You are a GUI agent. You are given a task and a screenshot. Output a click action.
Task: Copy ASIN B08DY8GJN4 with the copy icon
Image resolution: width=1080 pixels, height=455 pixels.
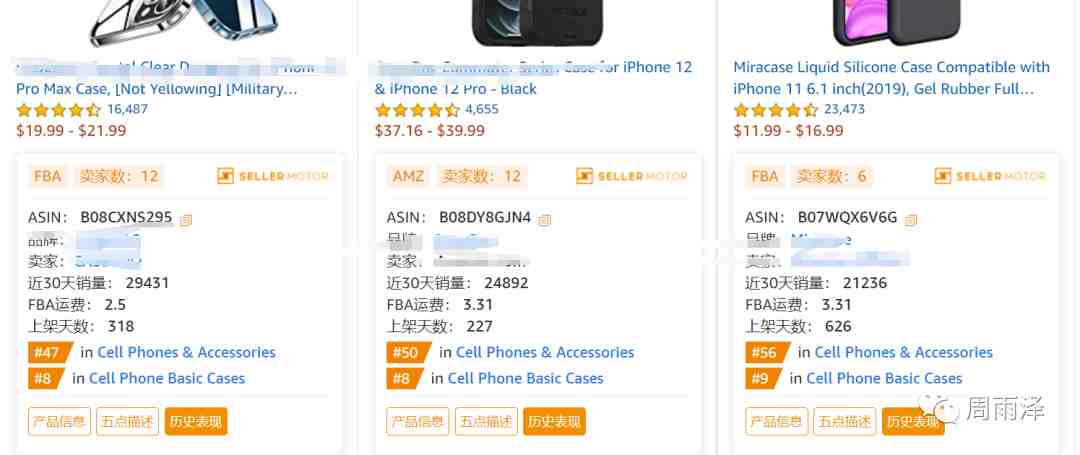click(545, 220)
